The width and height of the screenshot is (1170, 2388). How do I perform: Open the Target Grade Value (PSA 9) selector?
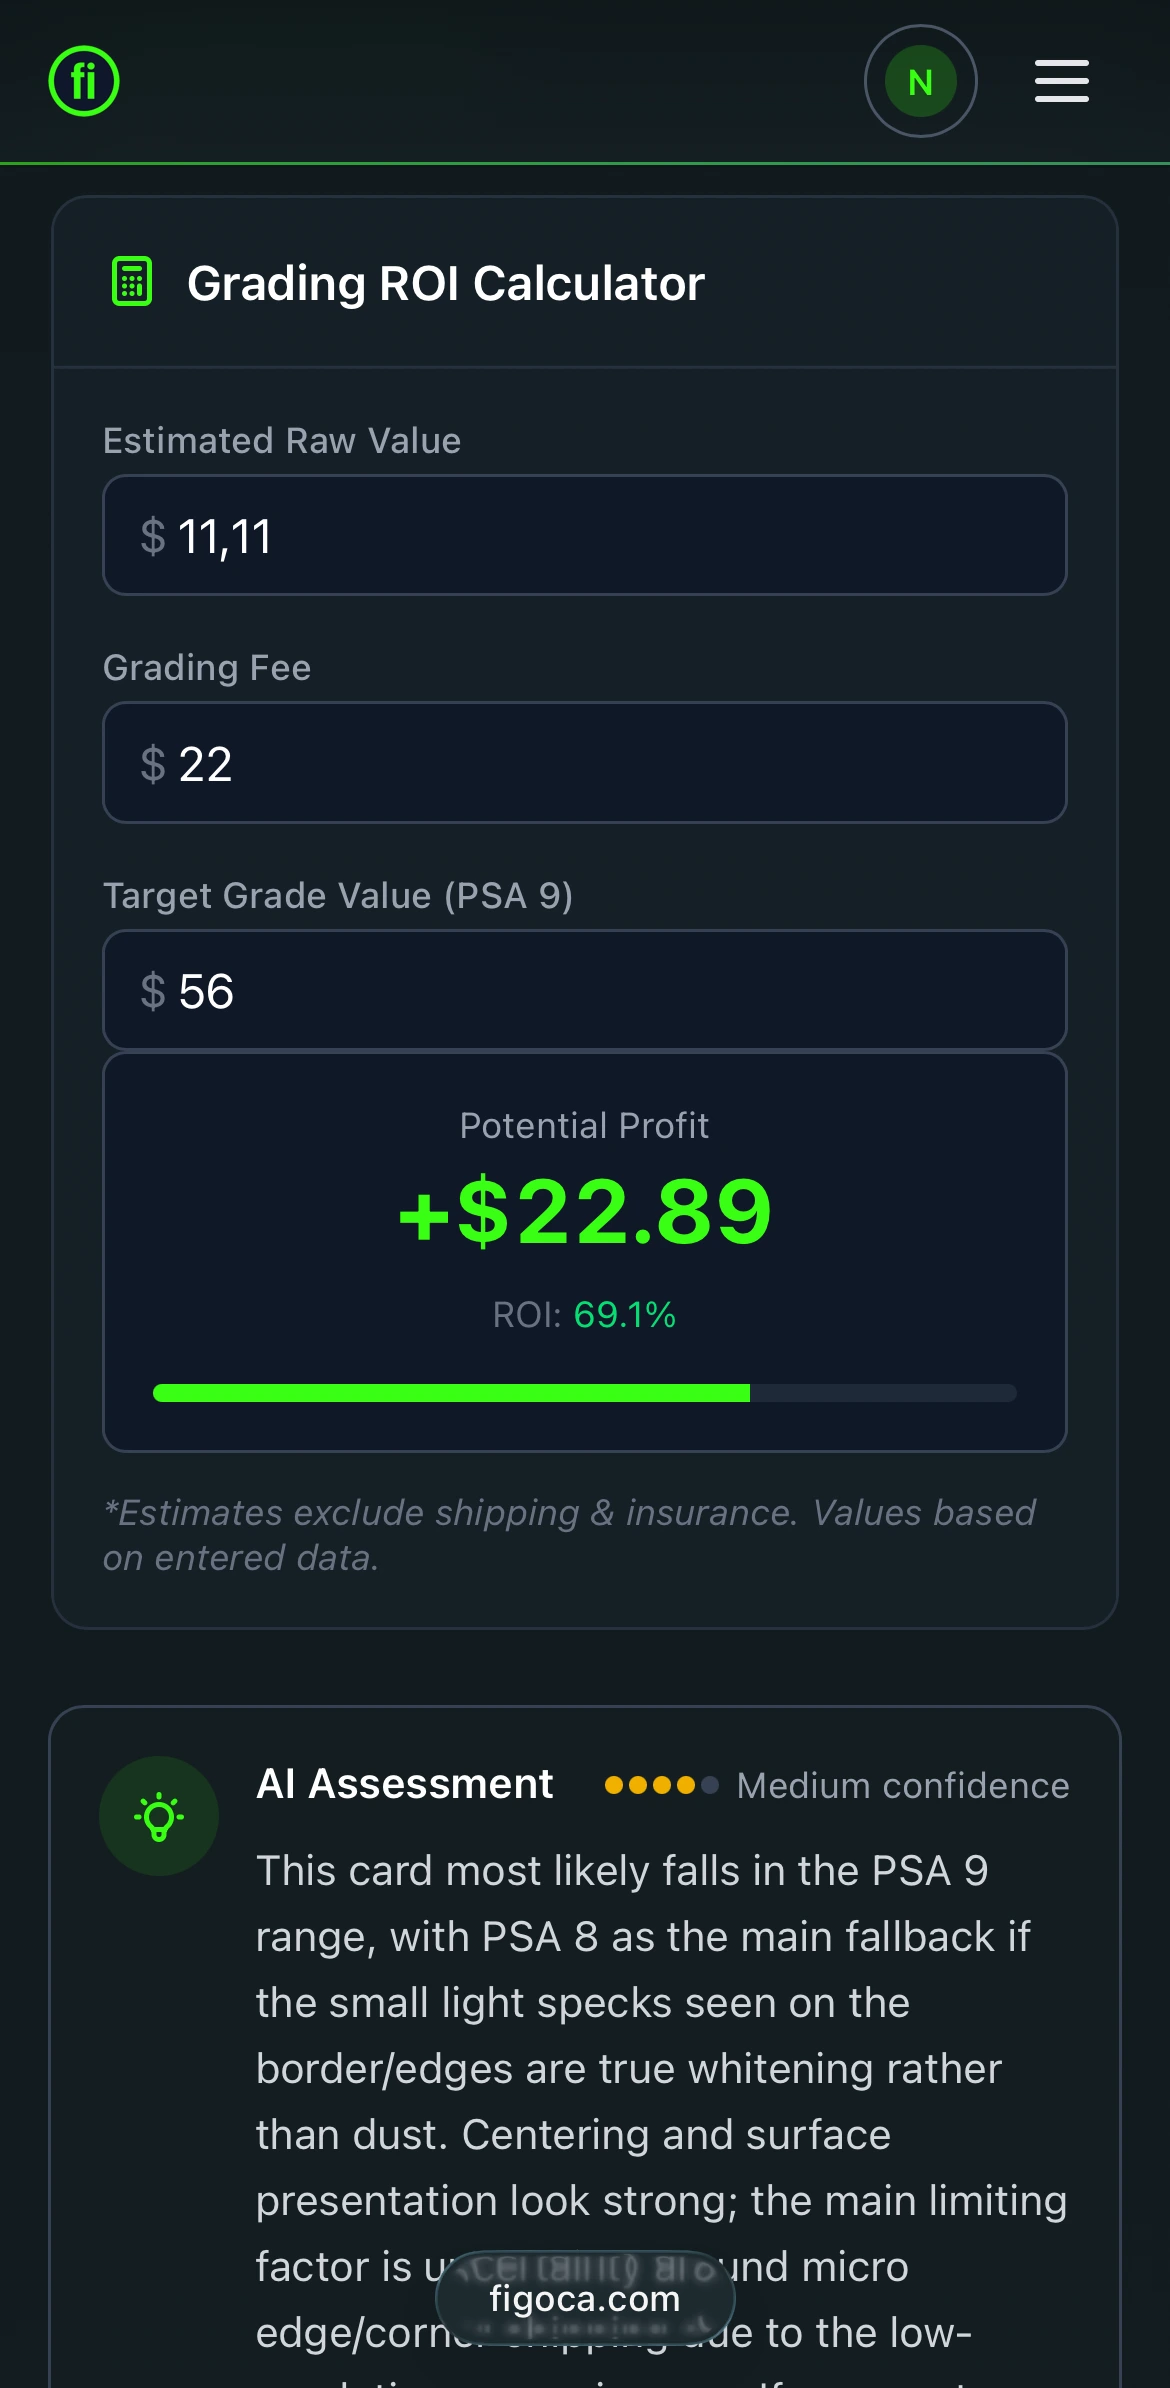585,991
